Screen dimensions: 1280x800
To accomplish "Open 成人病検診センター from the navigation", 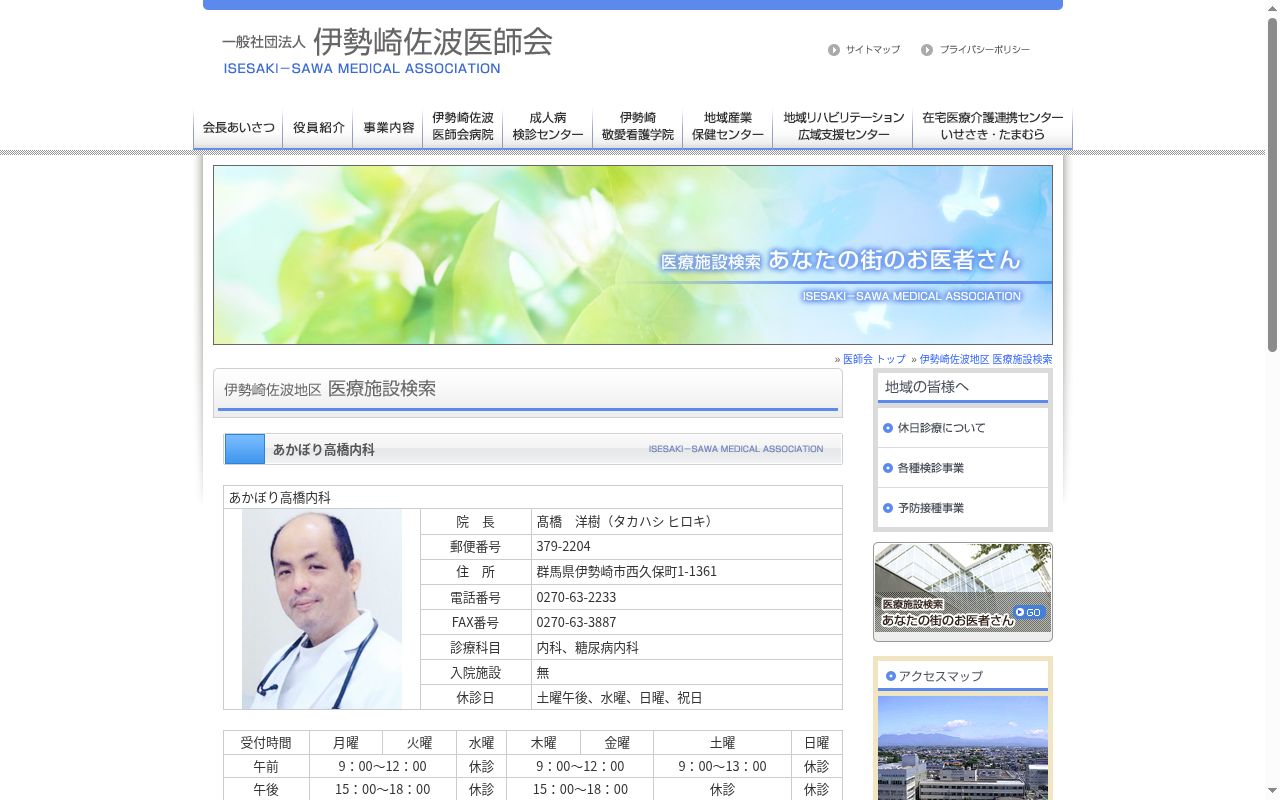I will 548,127.
